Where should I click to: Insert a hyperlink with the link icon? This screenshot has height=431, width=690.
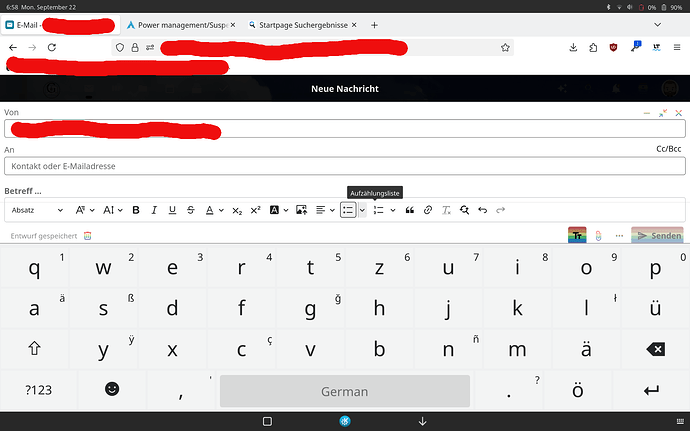pos(428,210)
